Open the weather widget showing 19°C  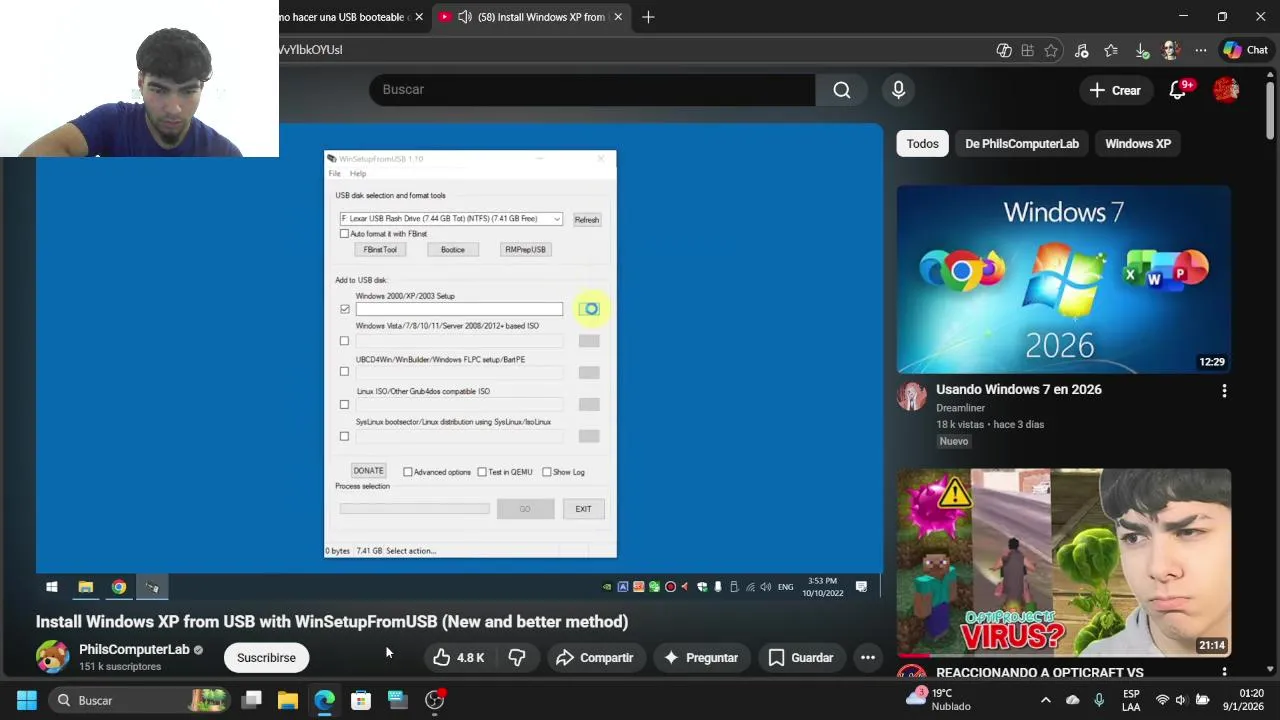pos(938,699)
